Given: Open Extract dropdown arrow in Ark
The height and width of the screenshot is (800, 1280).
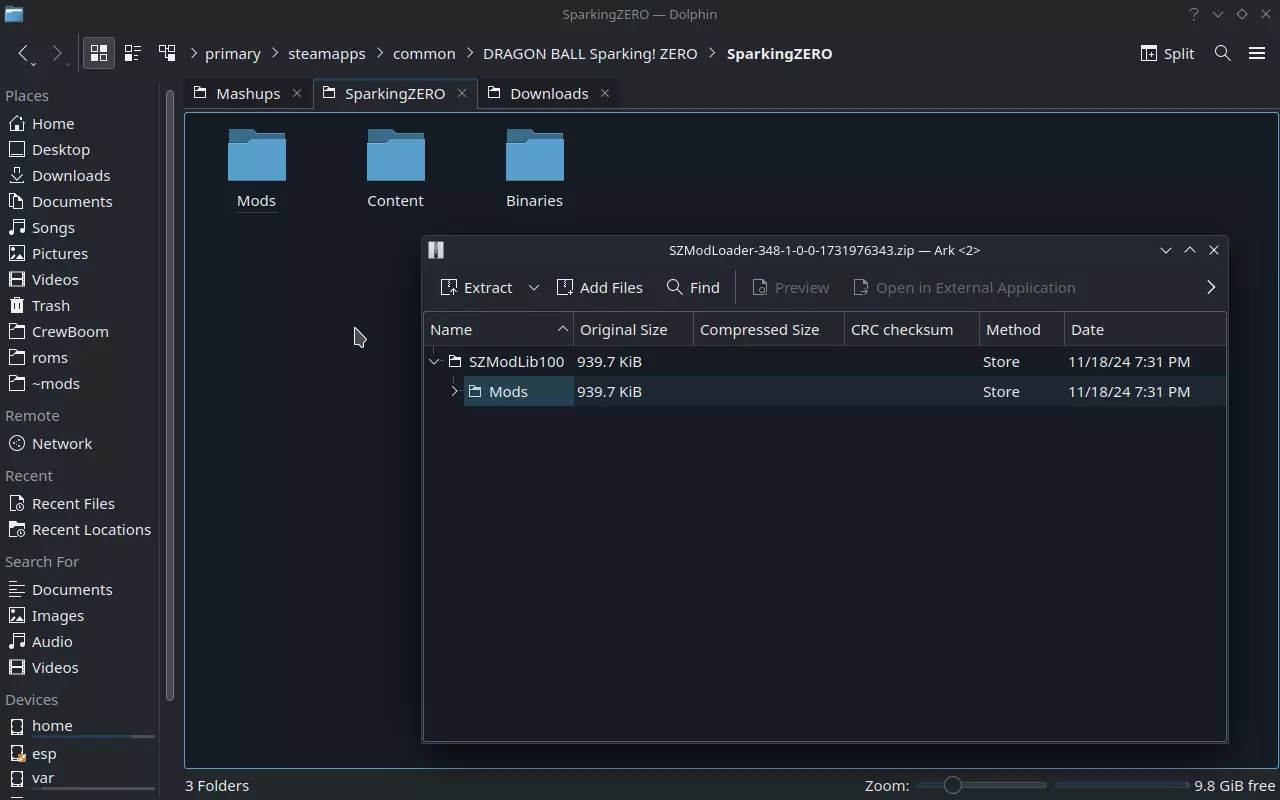Looking at the screenshot, I should (534, 287).
